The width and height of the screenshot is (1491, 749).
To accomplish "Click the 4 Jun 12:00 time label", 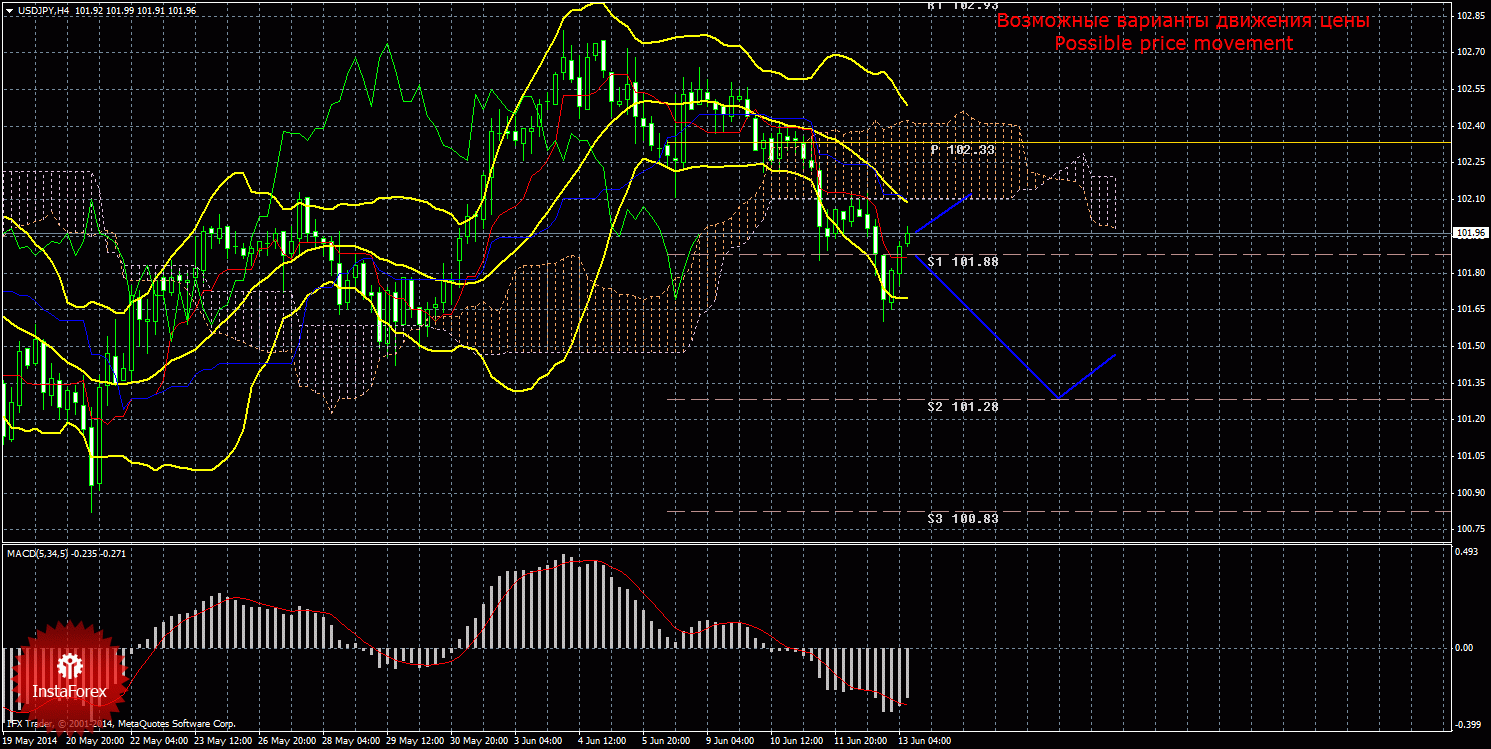I will [x=602, y=741].
